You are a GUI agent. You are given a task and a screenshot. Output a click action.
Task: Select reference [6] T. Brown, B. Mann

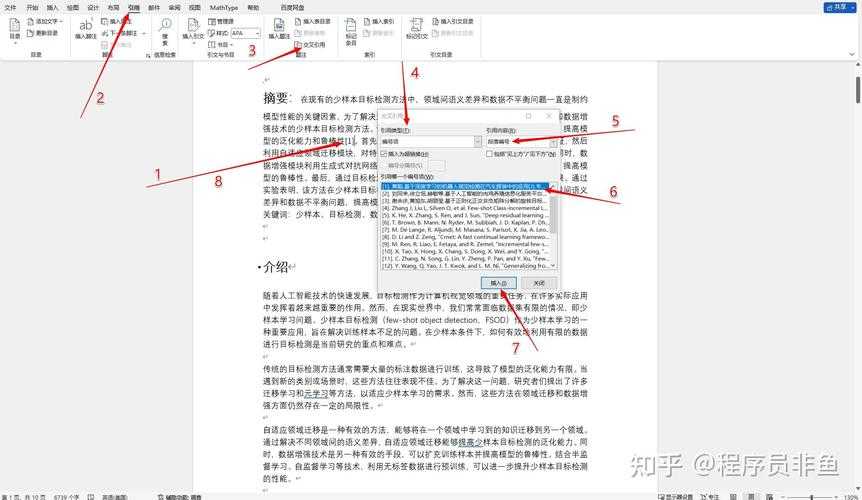point(465,223)
